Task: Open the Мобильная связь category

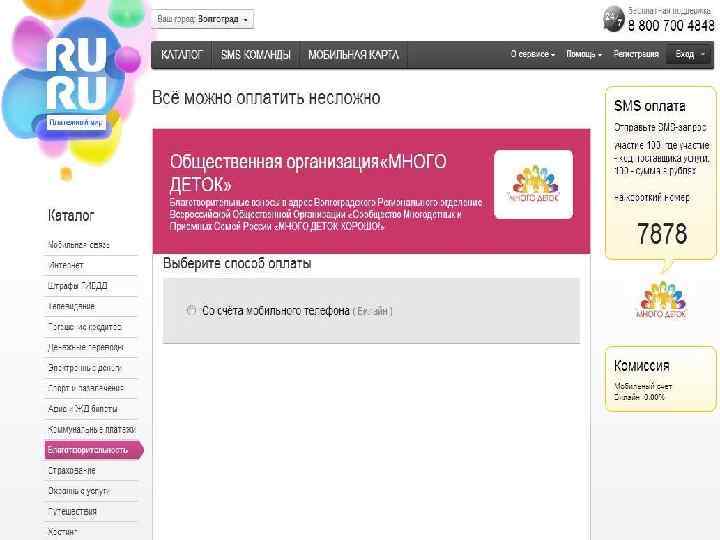Action: coord(79,245)
